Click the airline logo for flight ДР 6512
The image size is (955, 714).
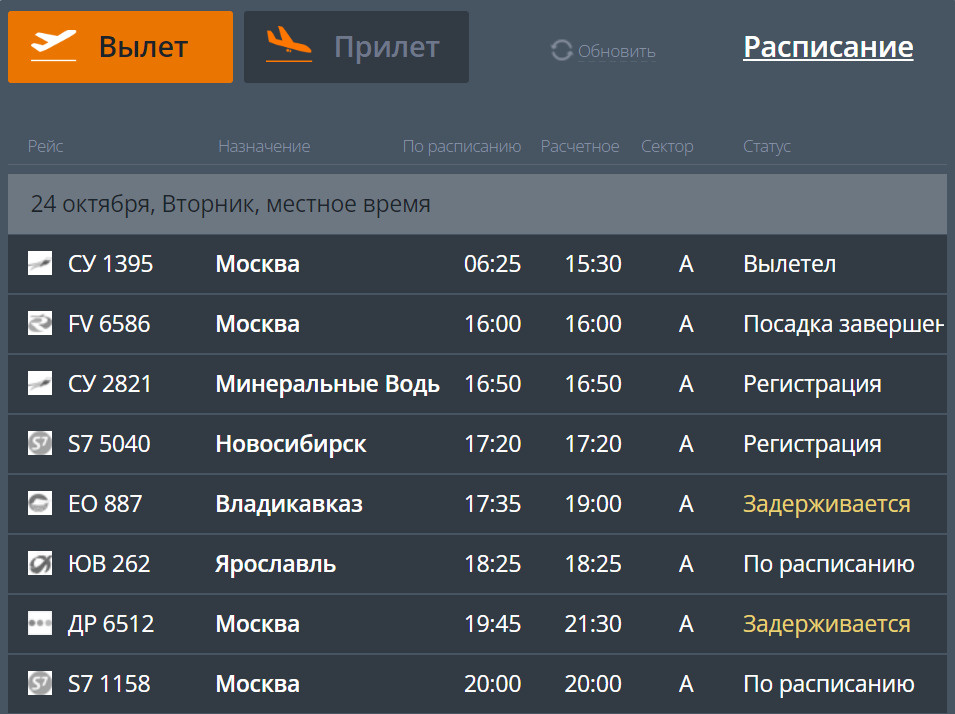pyautogui.click(x=40, y=623)
